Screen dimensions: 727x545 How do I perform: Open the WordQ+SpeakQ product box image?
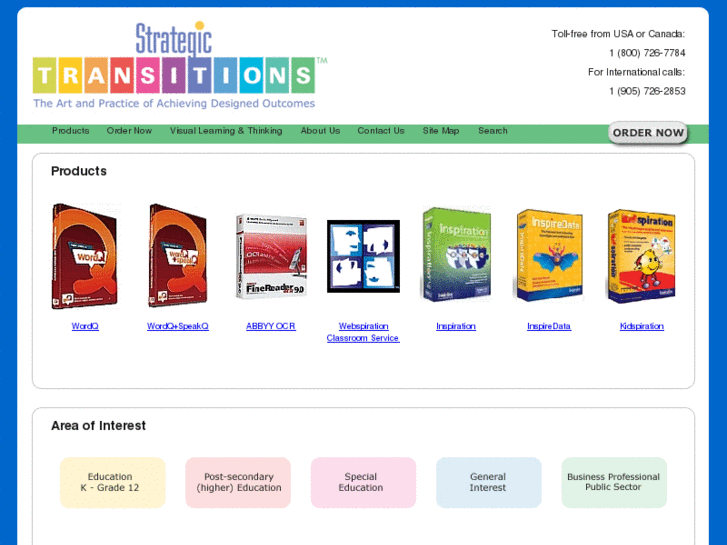(178, 256)
